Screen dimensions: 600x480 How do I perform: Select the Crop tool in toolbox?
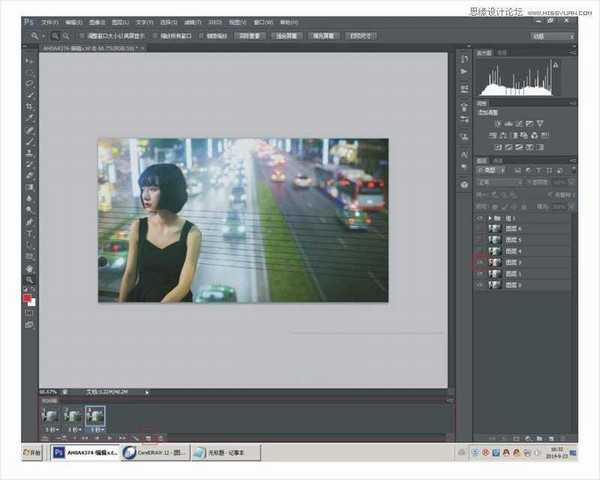point(29,106)
